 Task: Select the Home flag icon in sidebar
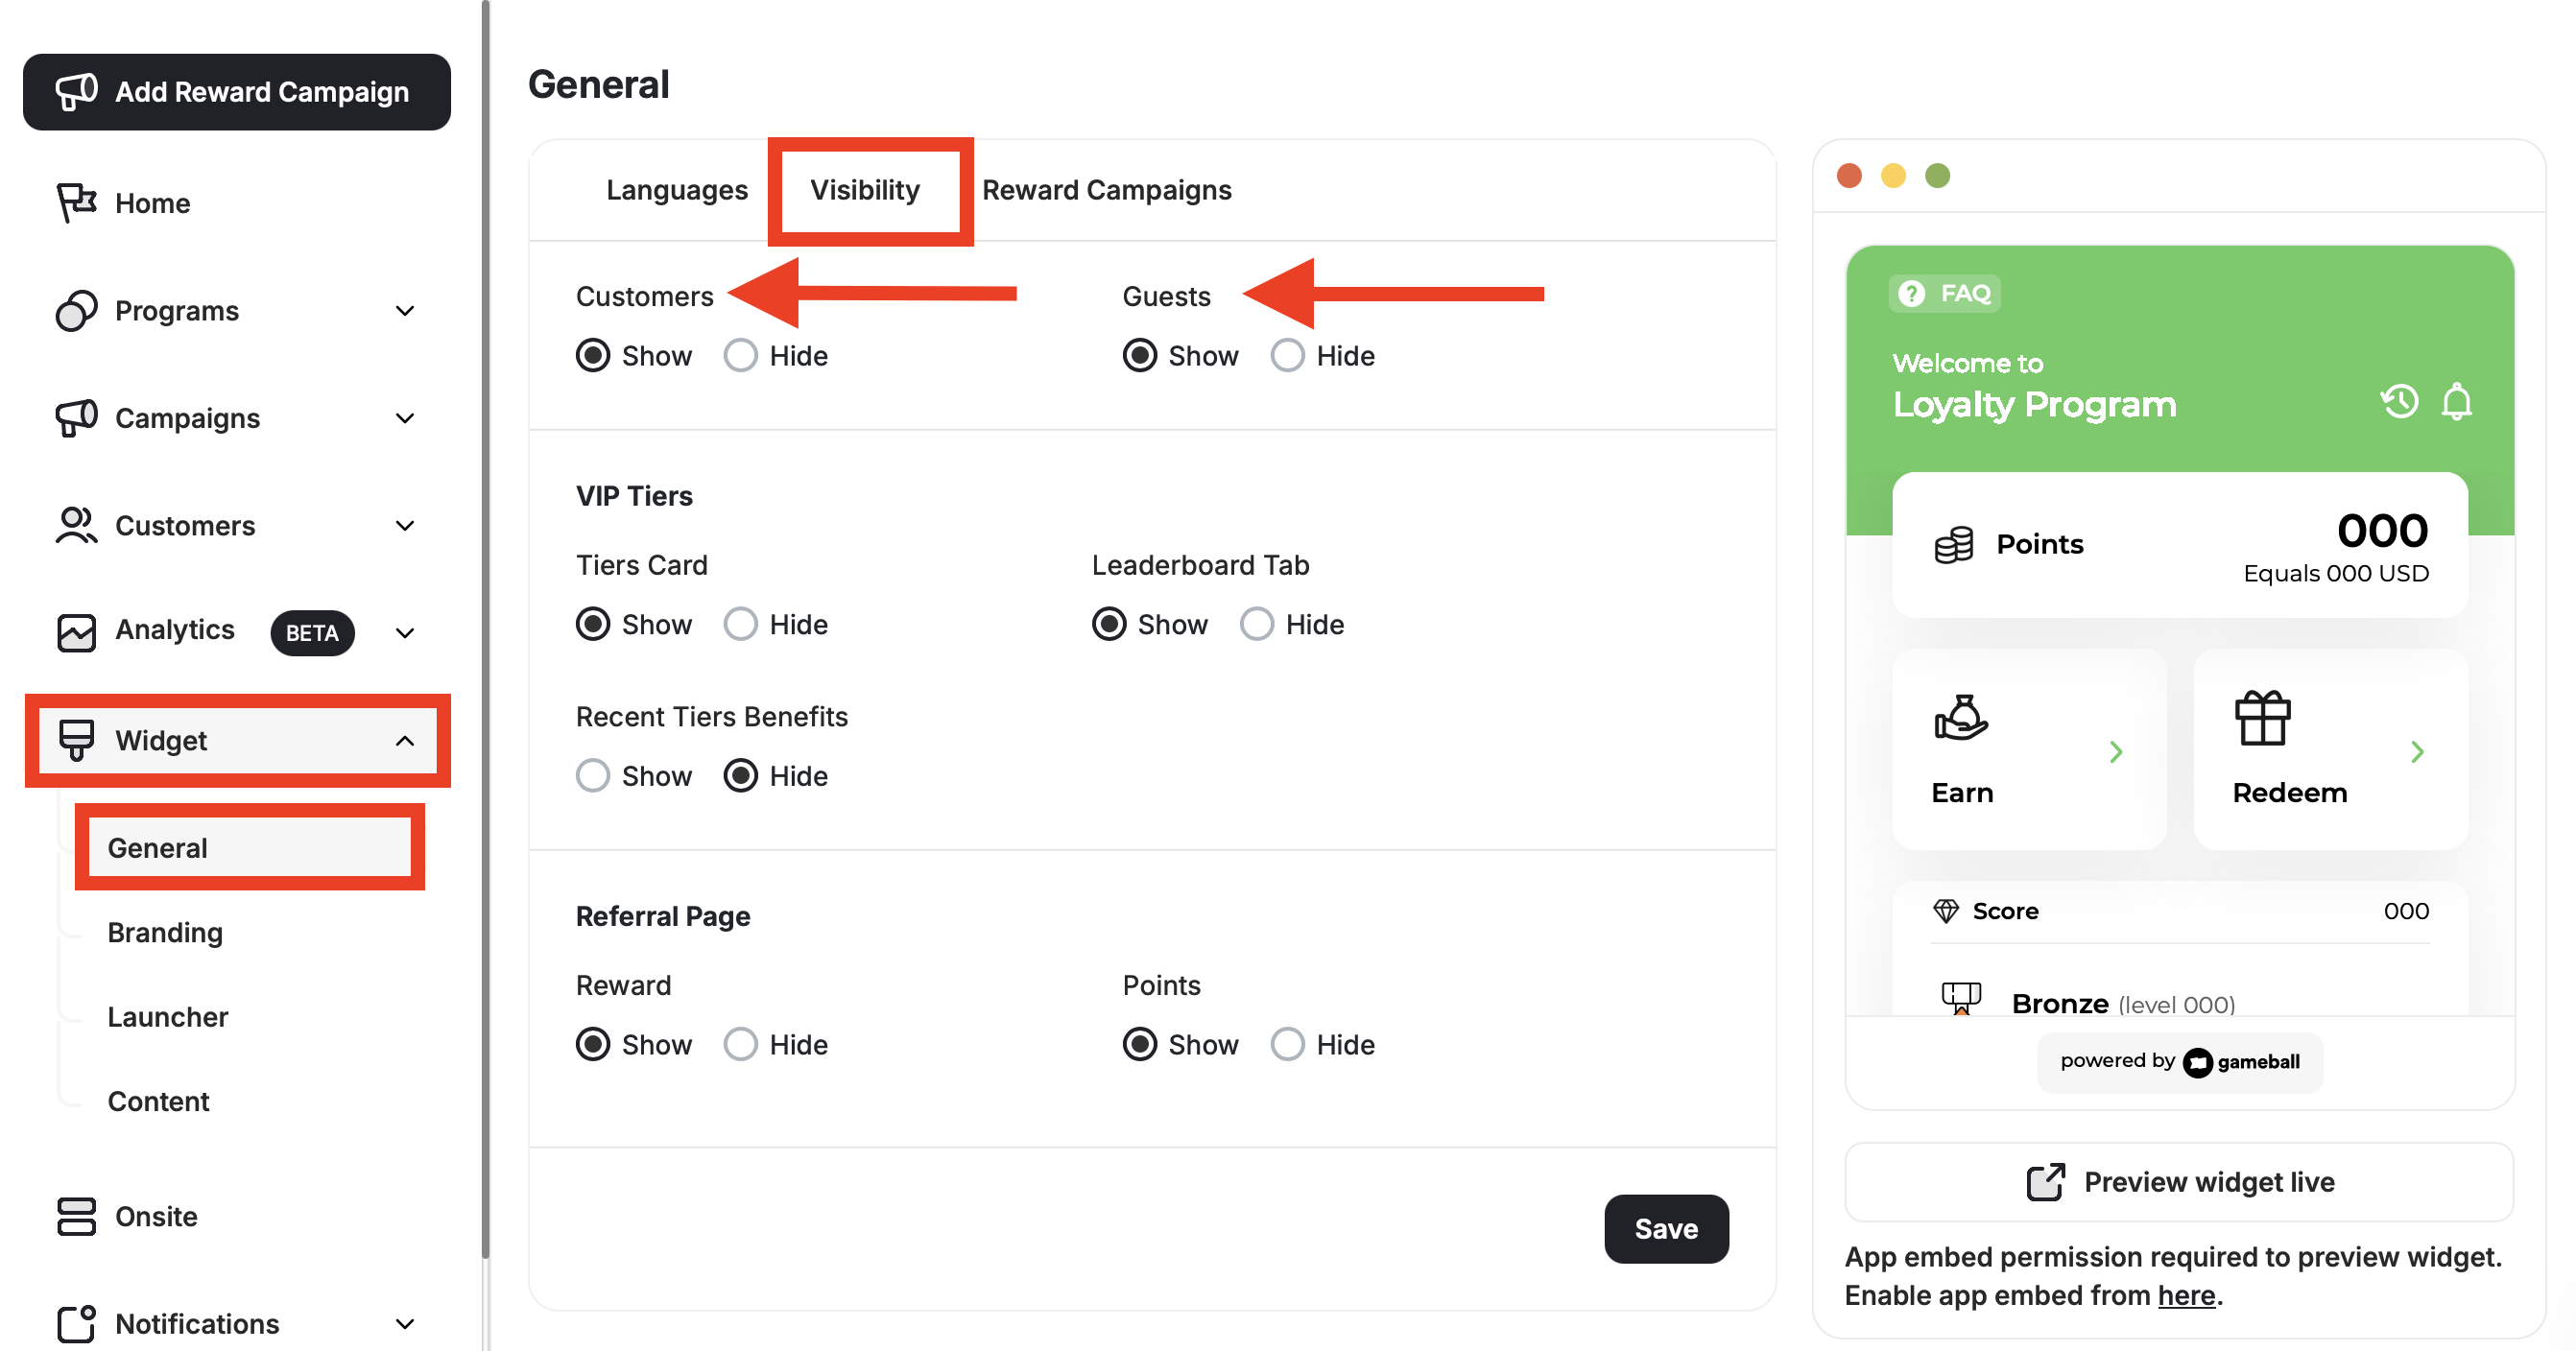coord(75,202)
